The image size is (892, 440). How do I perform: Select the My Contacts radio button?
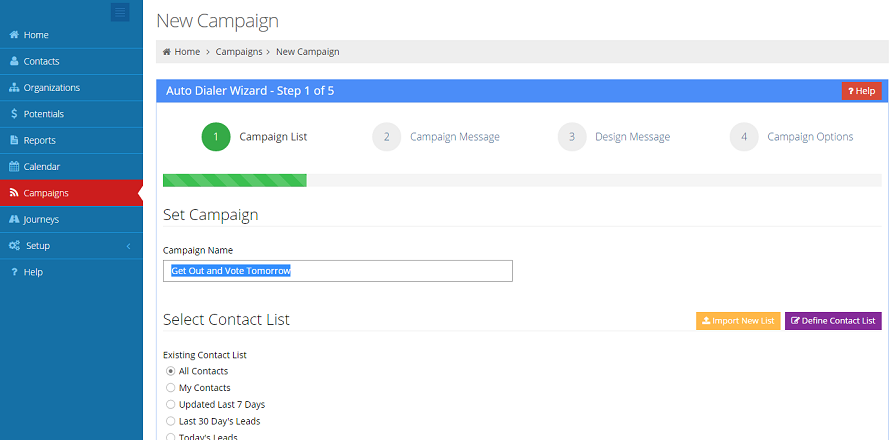(x=170, y=388)
